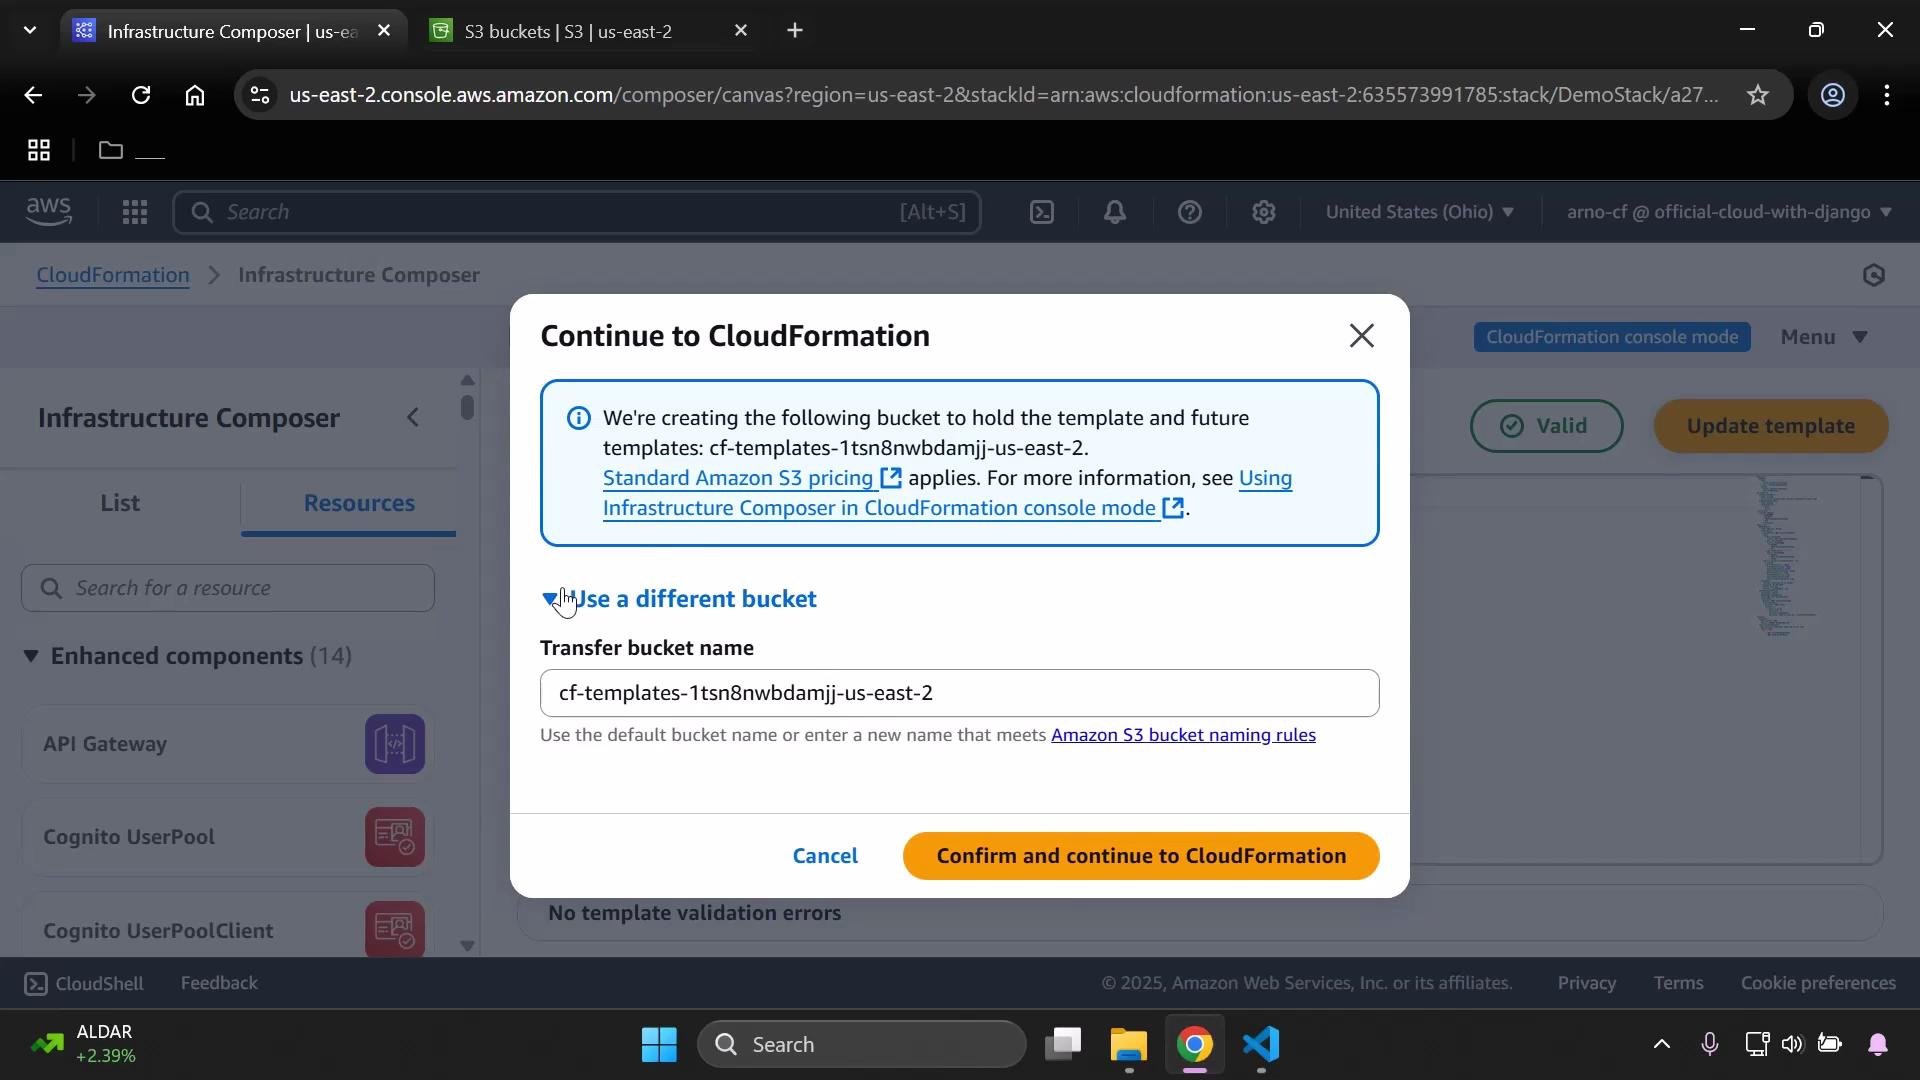Click the taskbar Search box

(x=862, y=1045)
